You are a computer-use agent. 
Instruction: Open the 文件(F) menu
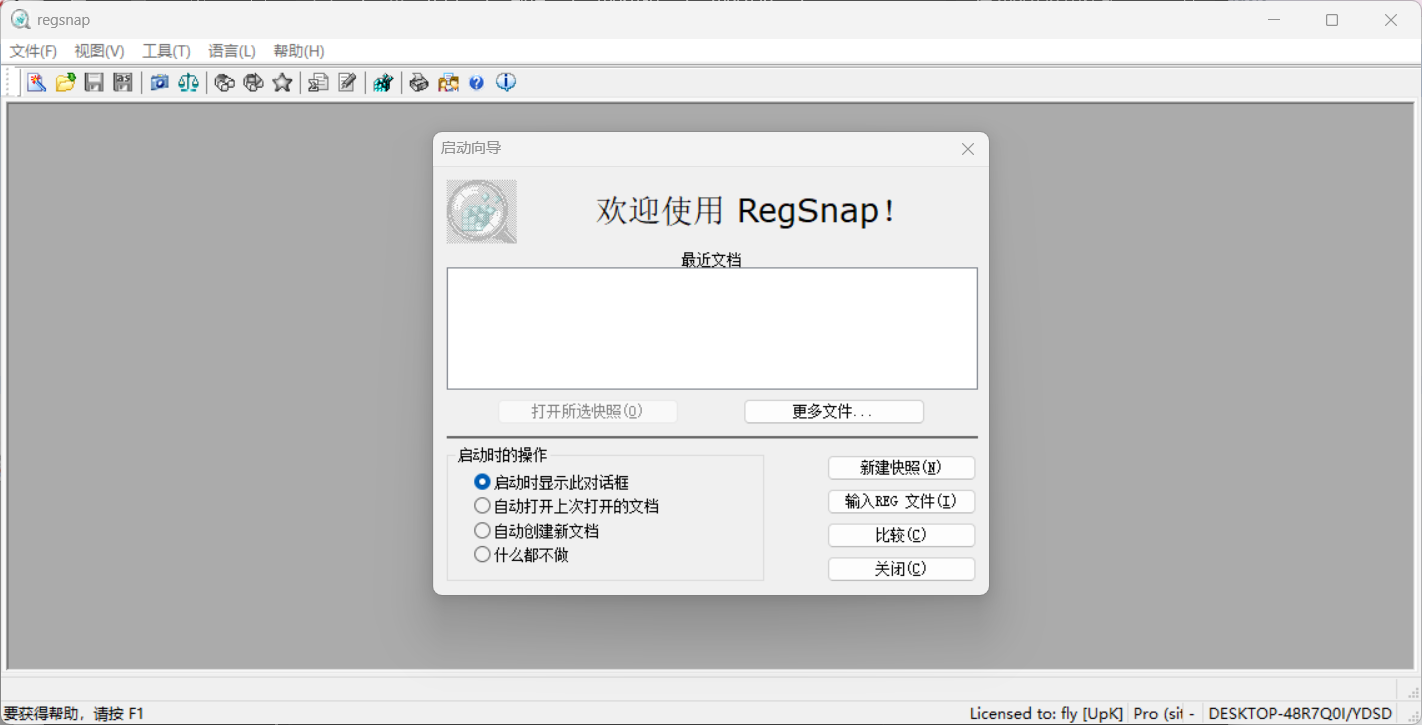(33, 51)
